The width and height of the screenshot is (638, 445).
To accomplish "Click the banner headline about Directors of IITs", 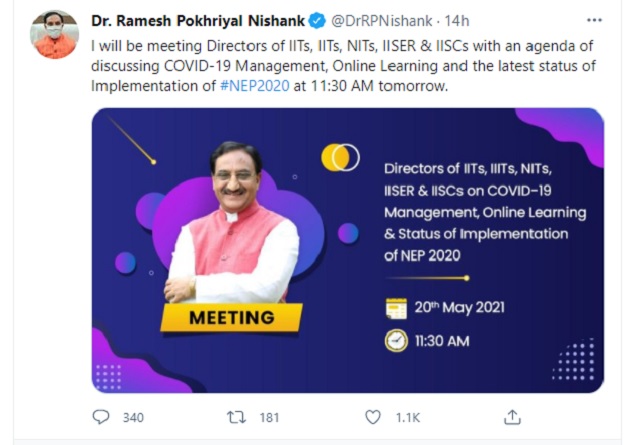I will [484, 211].
